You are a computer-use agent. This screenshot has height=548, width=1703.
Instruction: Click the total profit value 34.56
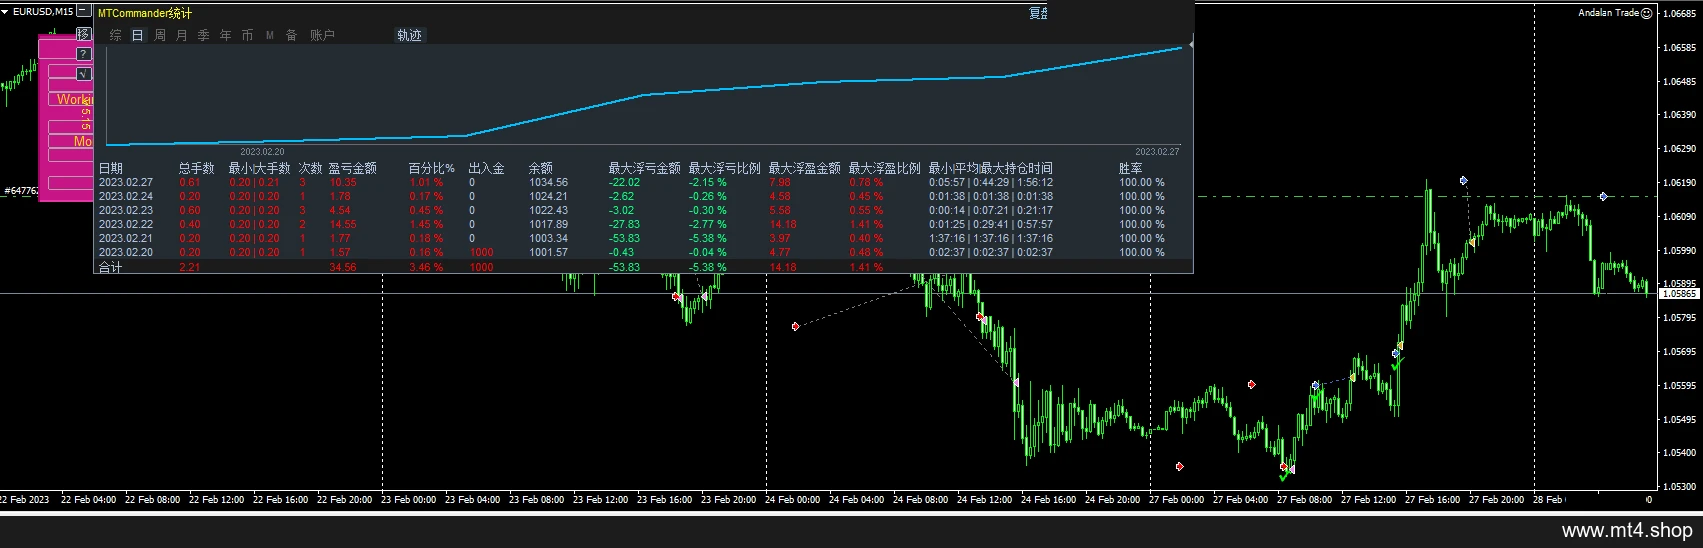click(x=343, y=267)
